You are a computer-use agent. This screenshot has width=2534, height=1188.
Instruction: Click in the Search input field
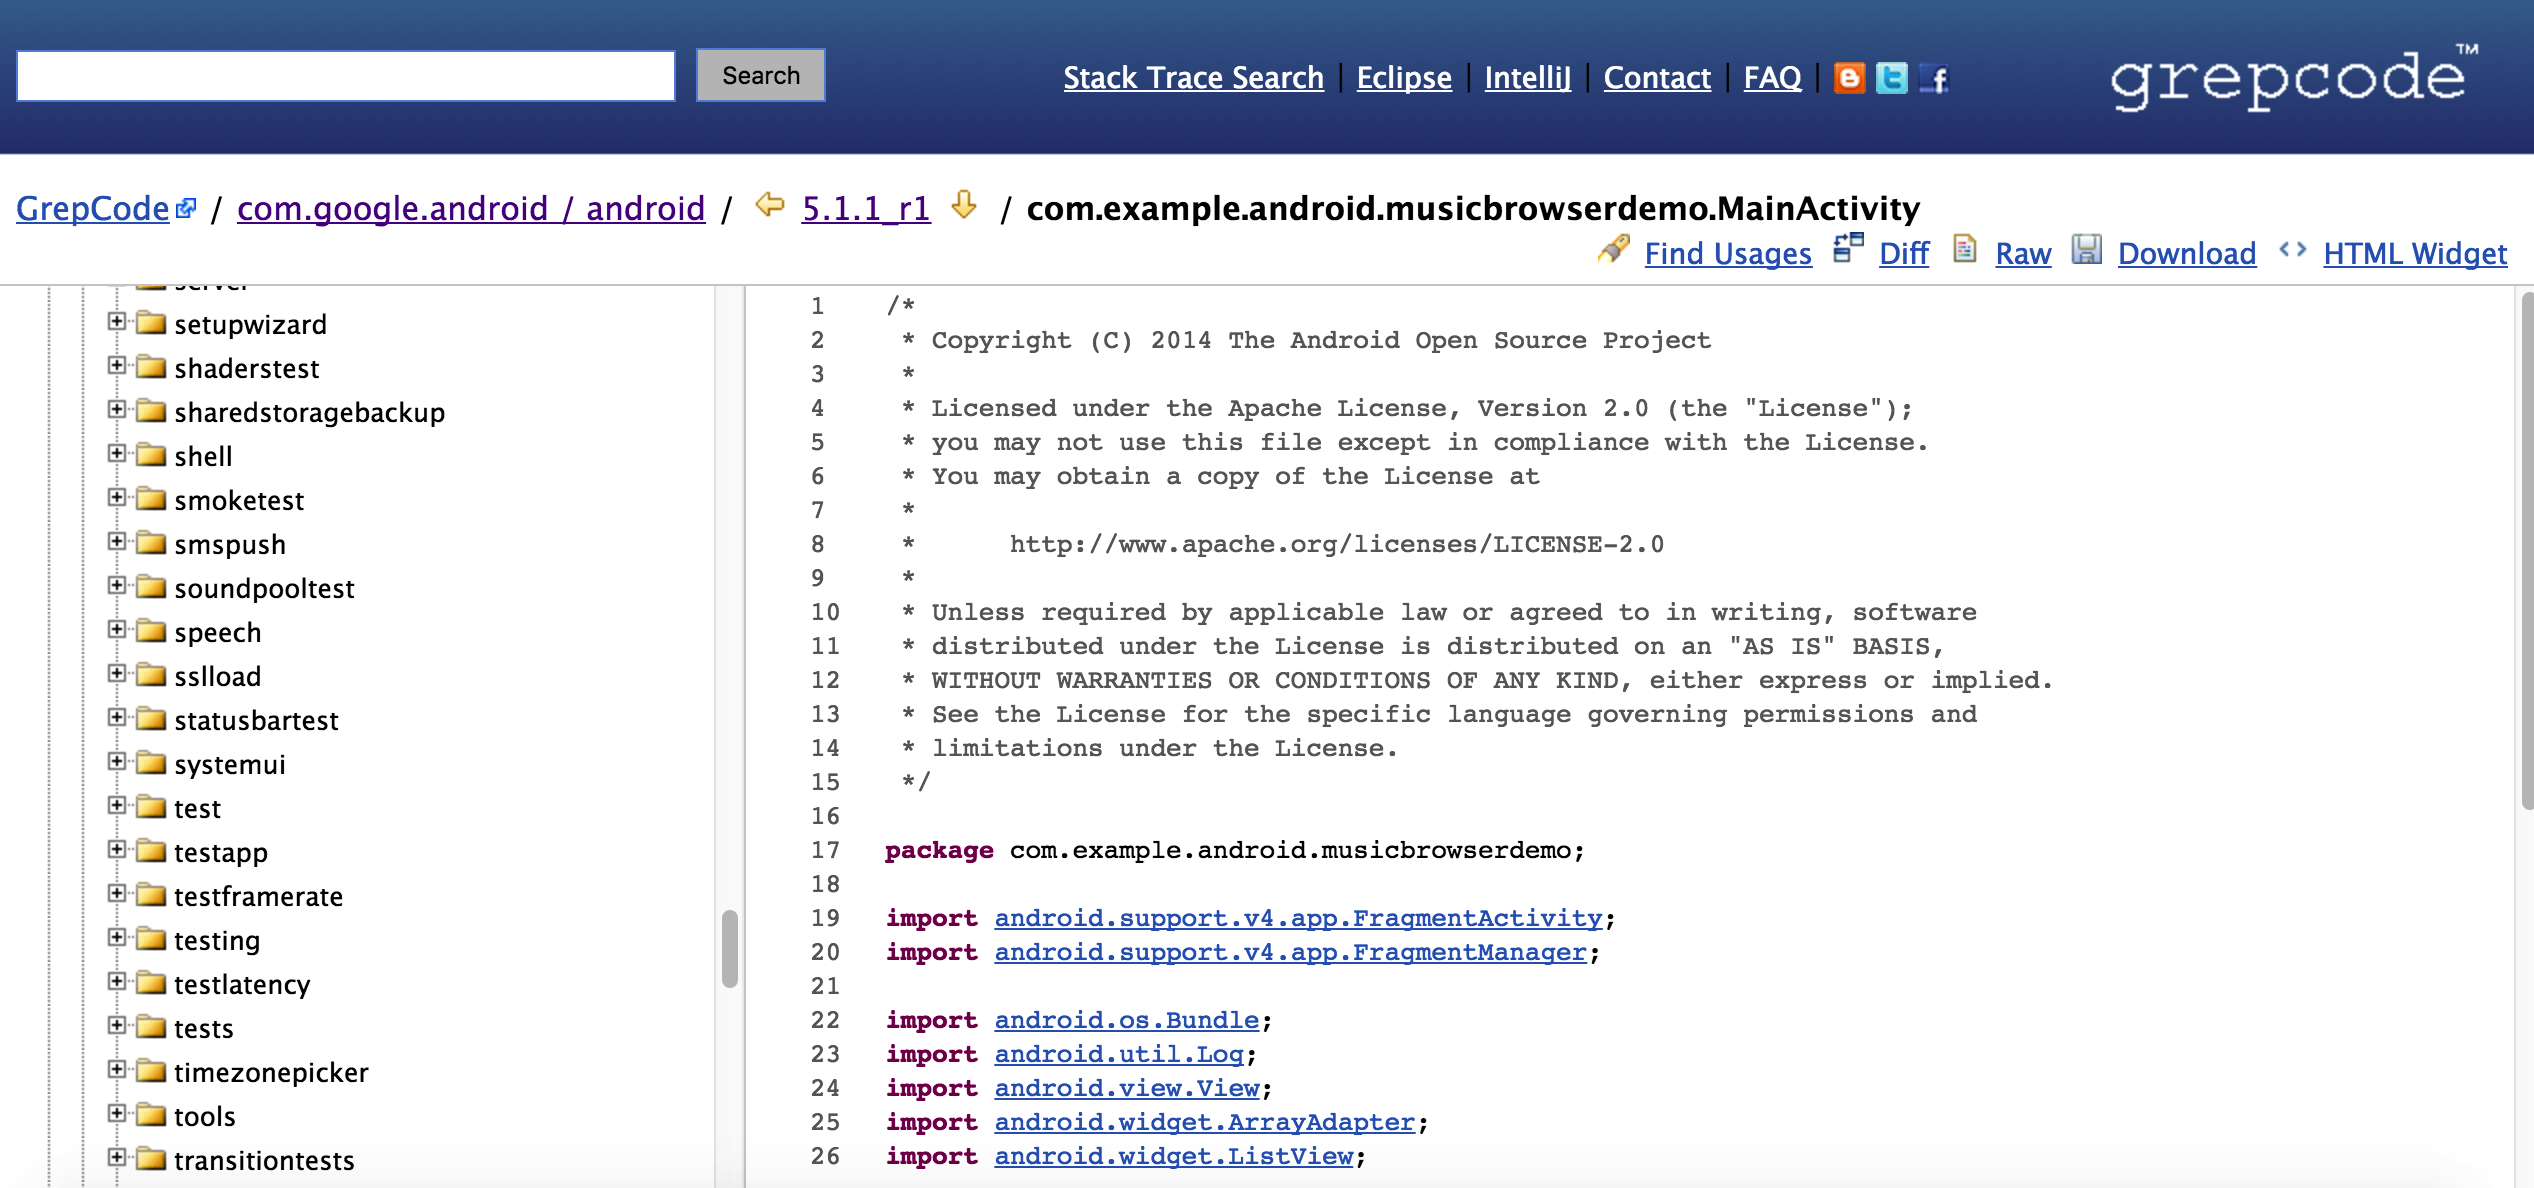346,76
